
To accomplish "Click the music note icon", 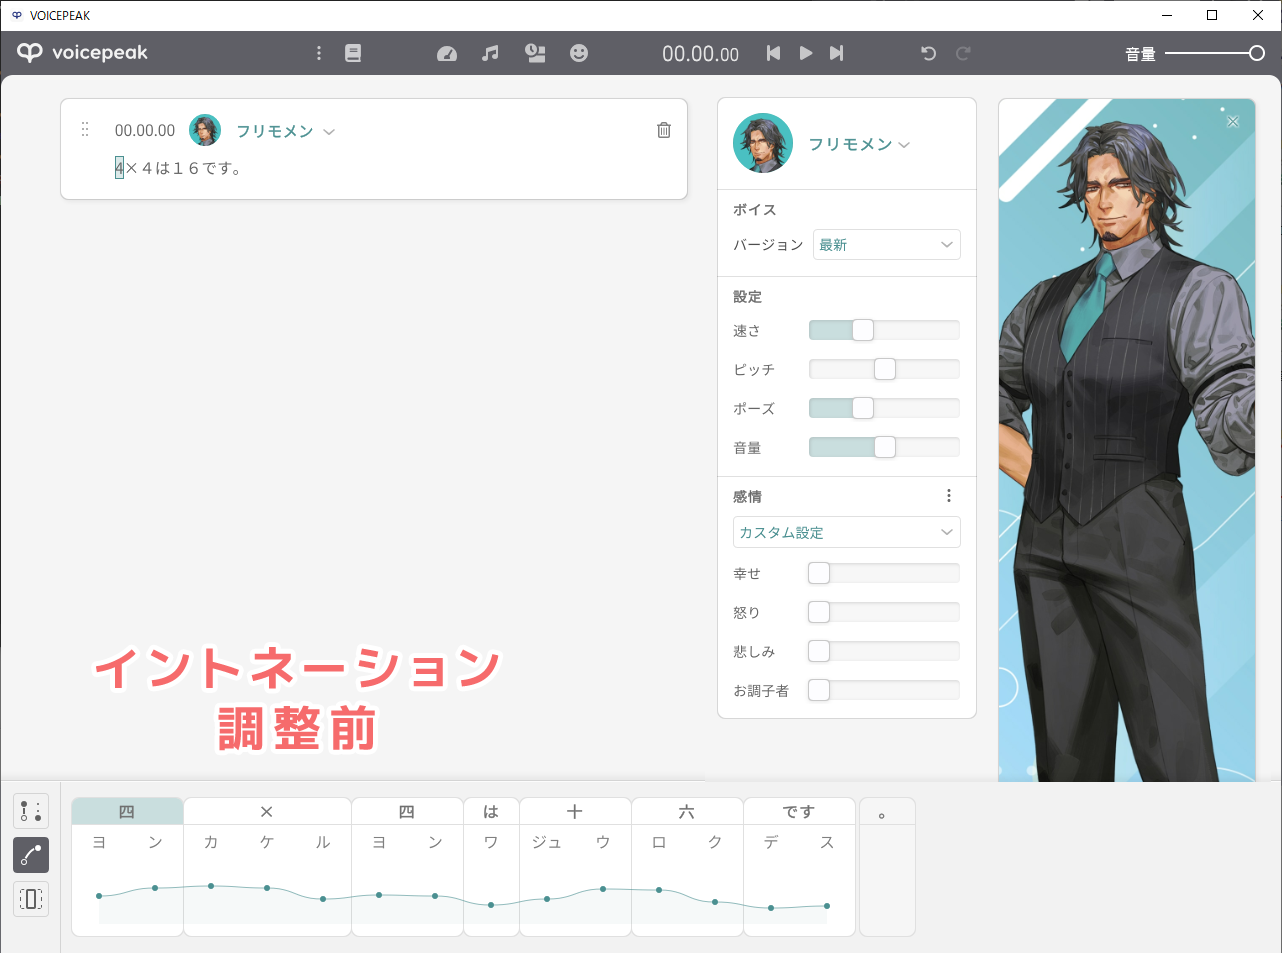I will (490, 53).
